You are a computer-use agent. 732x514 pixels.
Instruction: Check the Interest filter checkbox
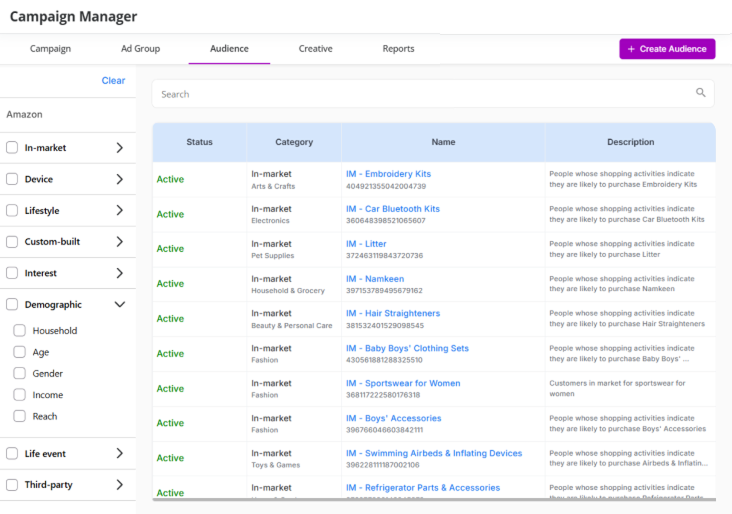pos(12,273)
